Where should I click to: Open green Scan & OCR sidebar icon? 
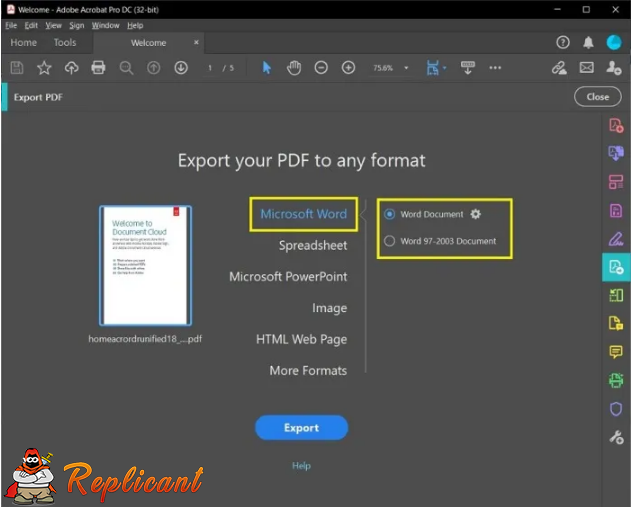[616, 380]
